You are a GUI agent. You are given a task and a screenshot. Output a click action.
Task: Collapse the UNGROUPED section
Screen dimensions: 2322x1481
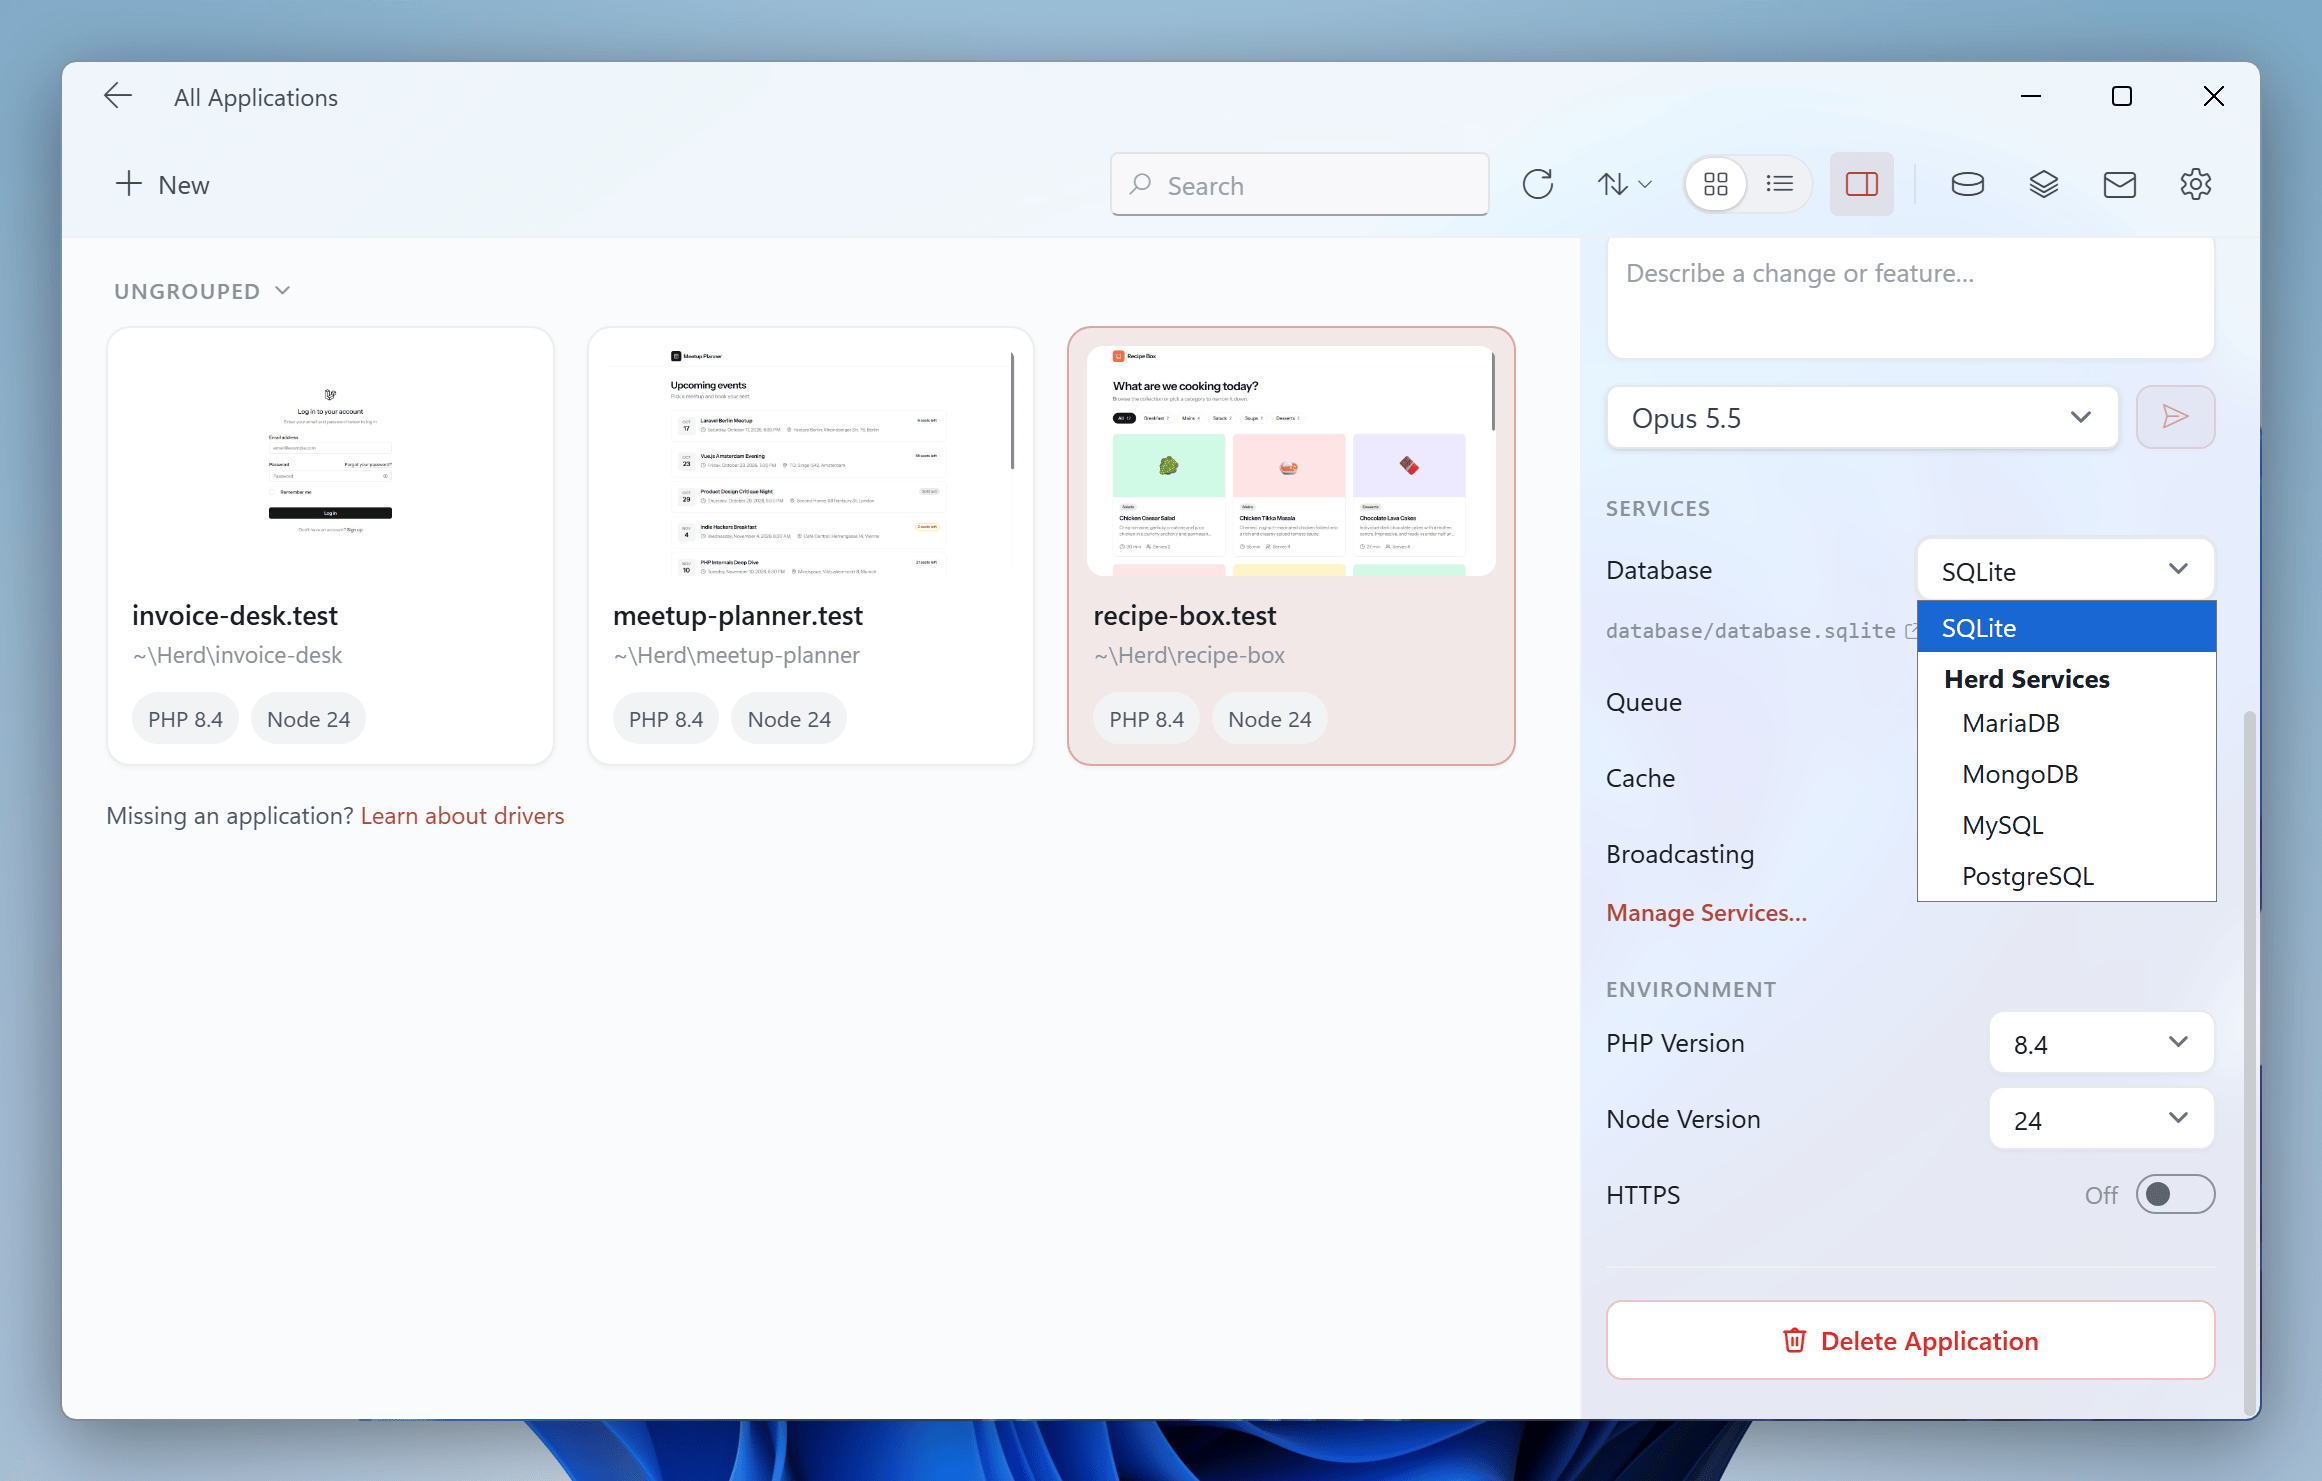coord(202,291)
